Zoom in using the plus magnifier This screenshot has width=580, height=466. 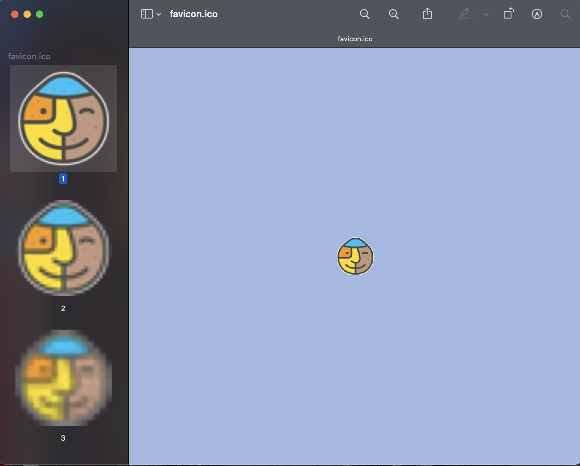click(394, 14)
